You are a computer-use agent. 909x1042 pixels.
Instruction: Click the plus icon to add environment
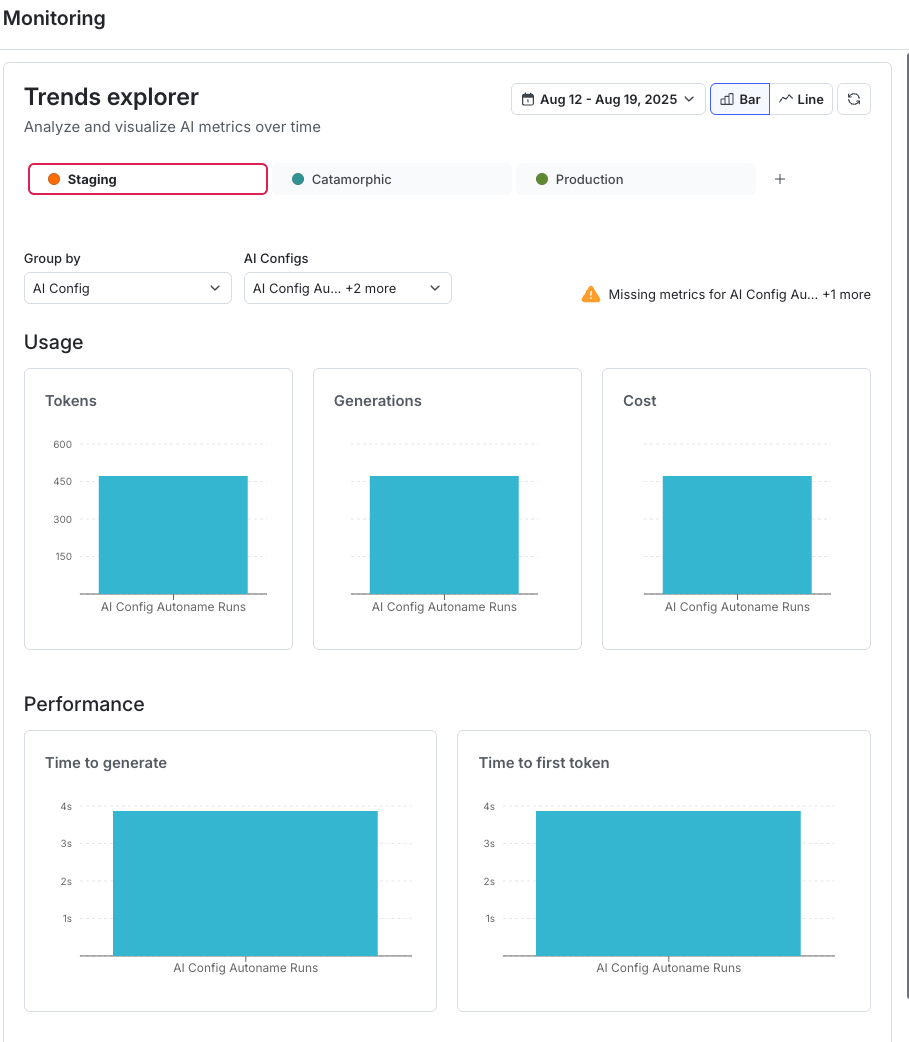coord(780,179)
